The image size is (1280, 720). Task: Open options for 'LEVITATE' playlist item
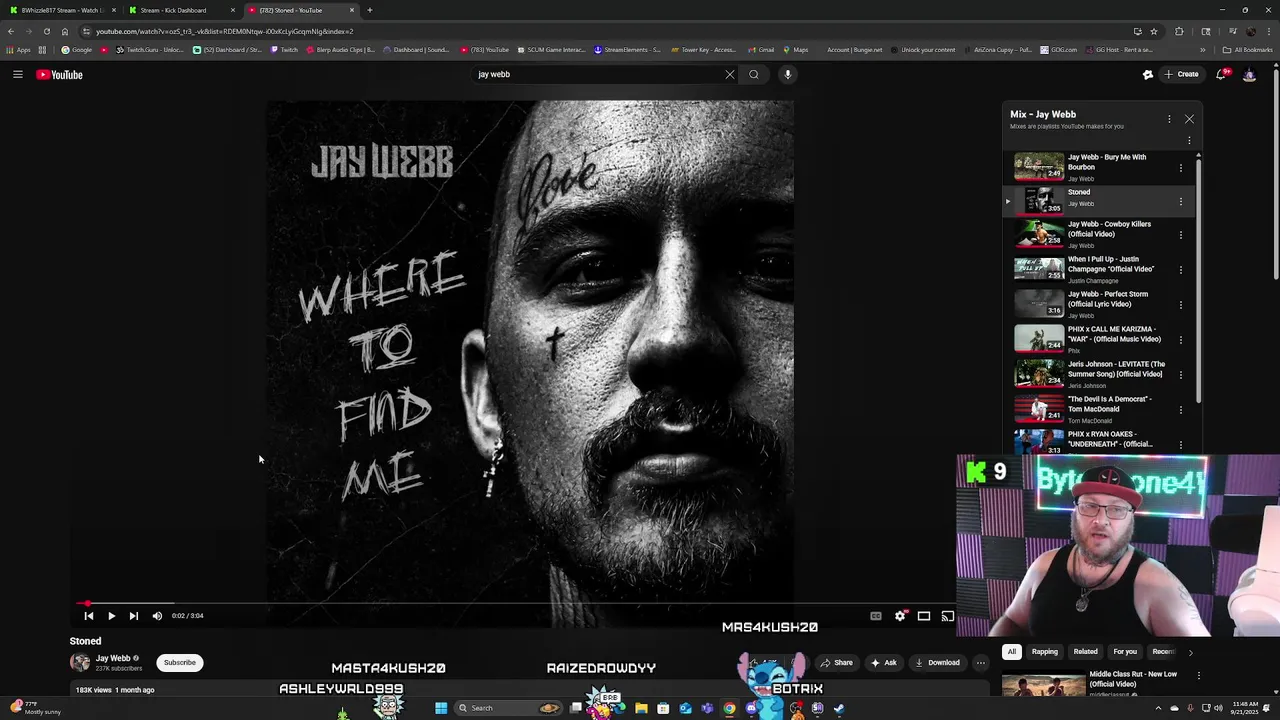(1181, 375)
